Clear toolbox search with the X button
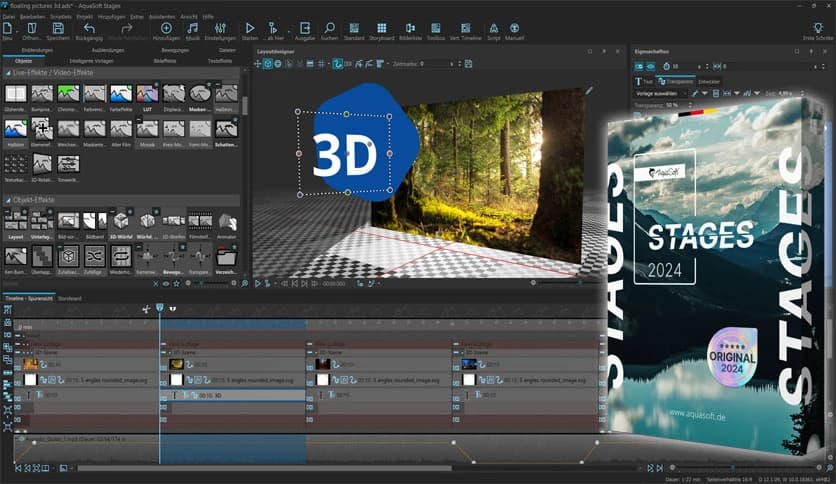The width and height of the screenshot is (836, 484). [156, 284]
